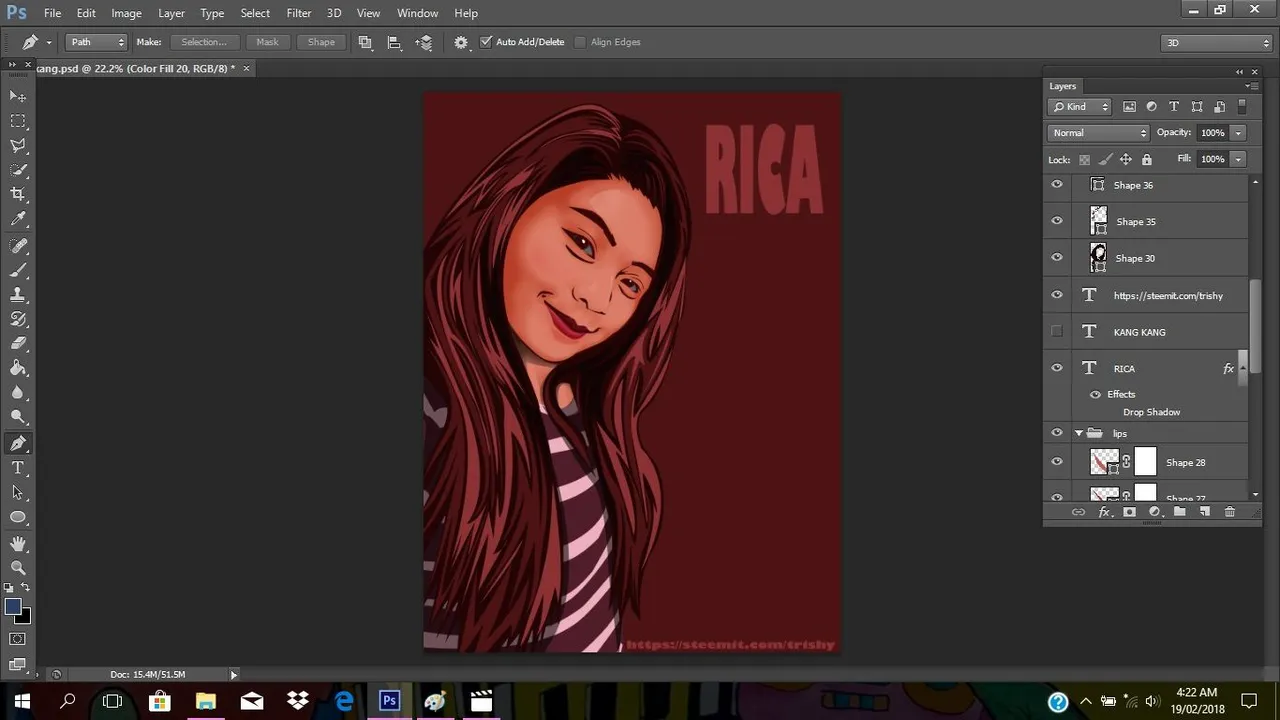Toggle Quick Mask mode
Viewport: 1280px width, 720px height.
pyautogui.click(x=18, y=639)
